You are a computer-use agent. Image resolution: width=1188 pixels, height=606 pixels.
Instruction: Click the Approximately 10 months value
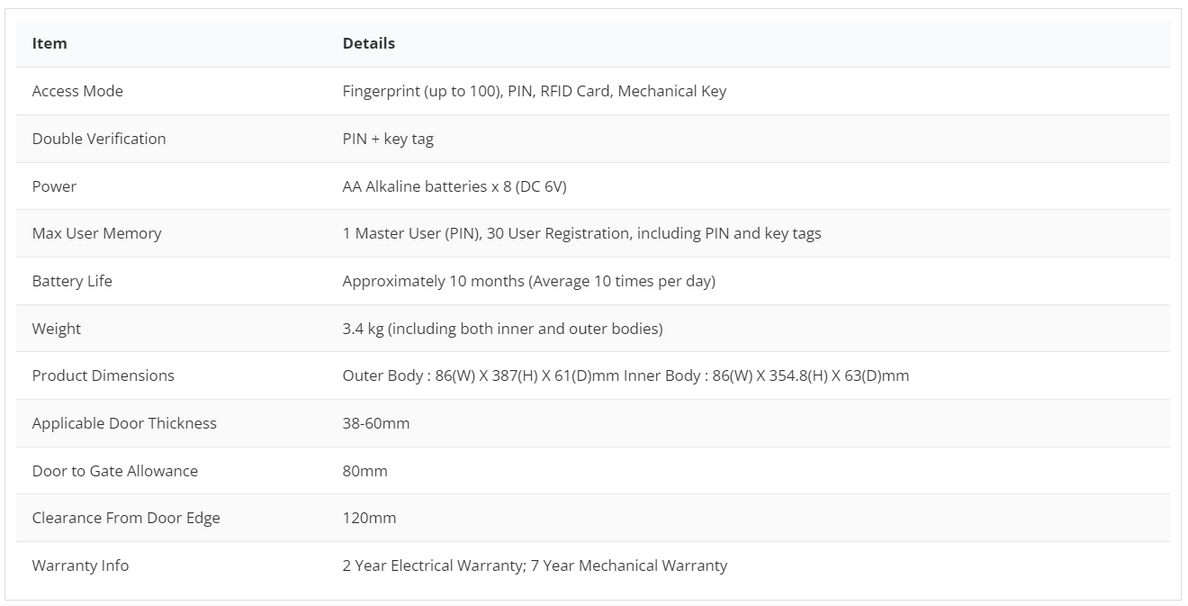click(529, 281)
